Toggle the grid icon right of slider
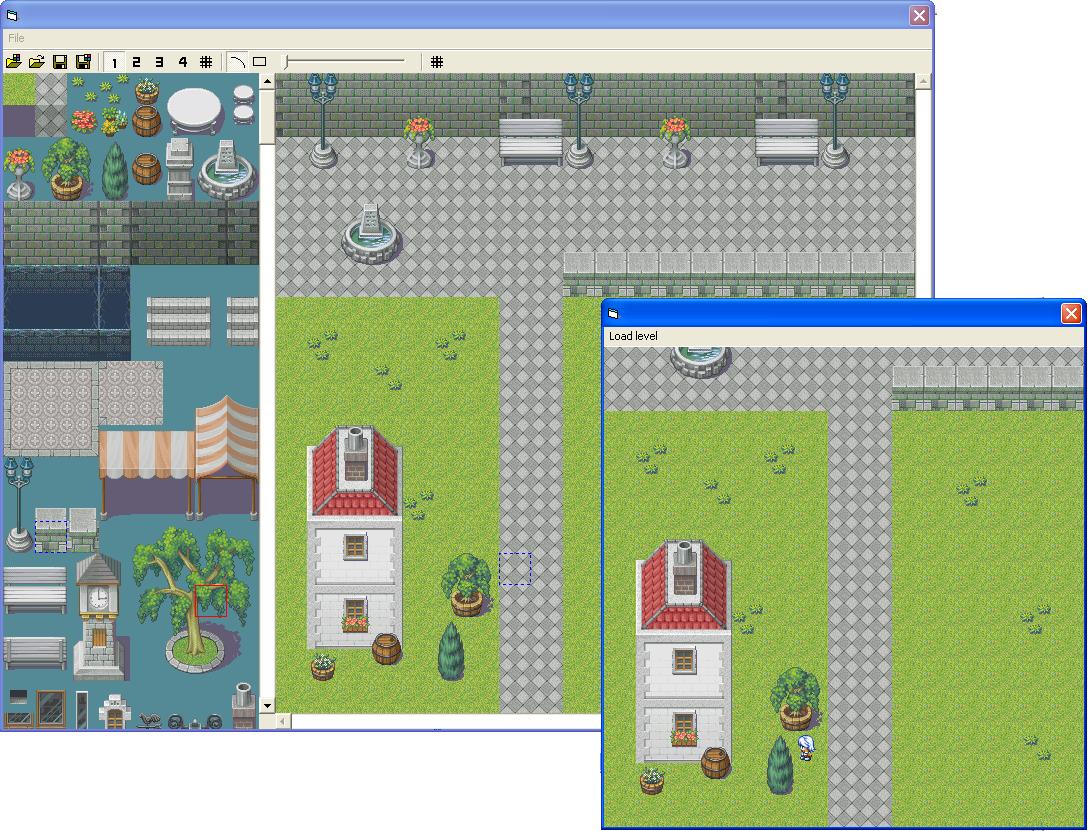 click(x=437, y=62)
